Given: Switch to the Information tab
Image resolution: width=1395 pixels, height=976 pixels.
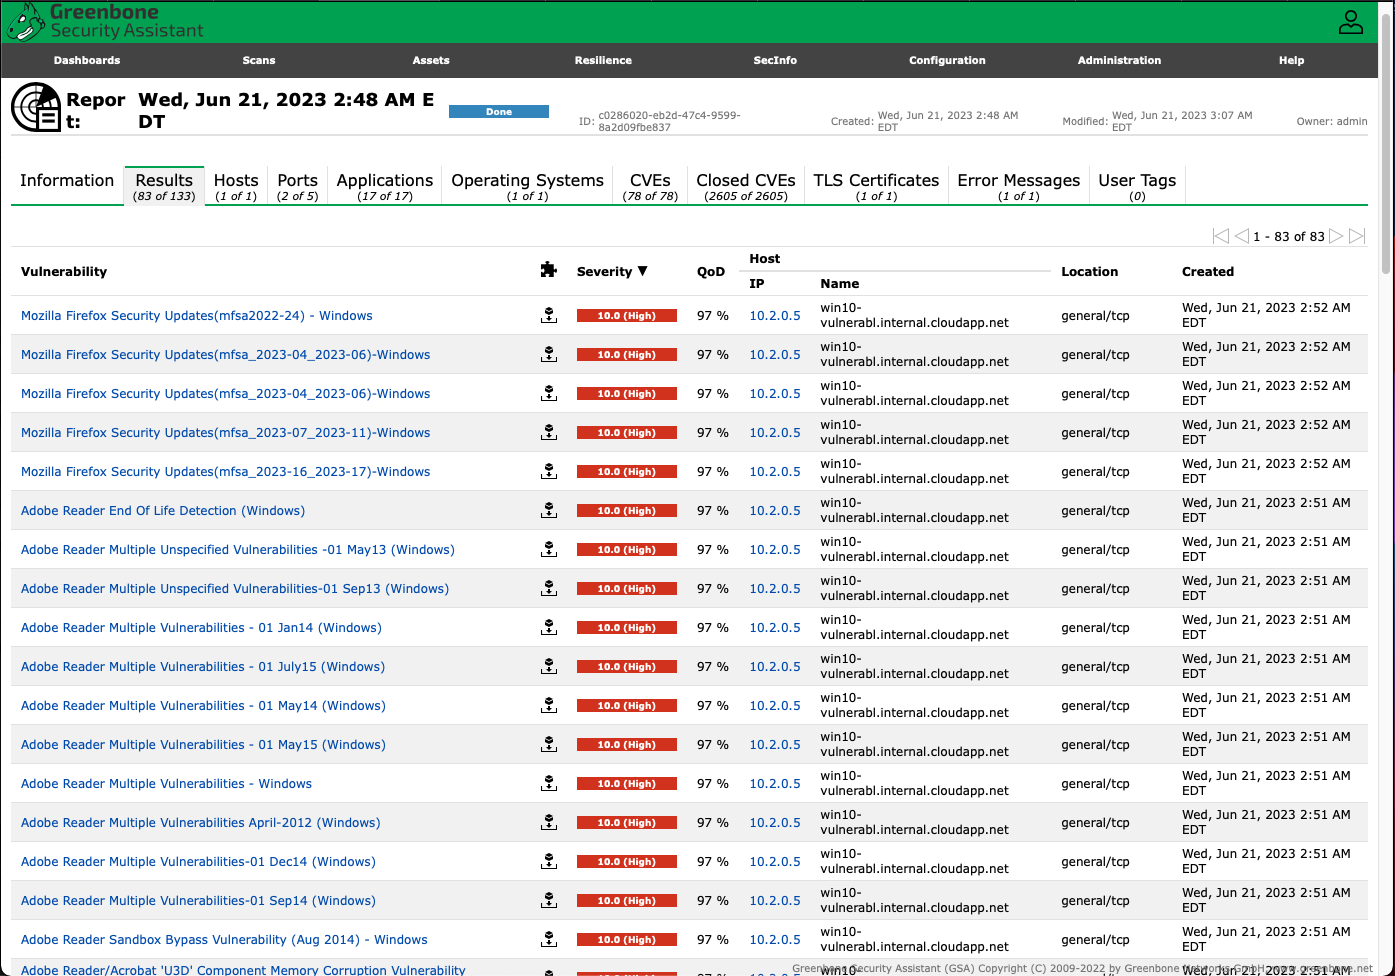Looking at the screenshot, I should pyautogui.click(x=67, y=181).
